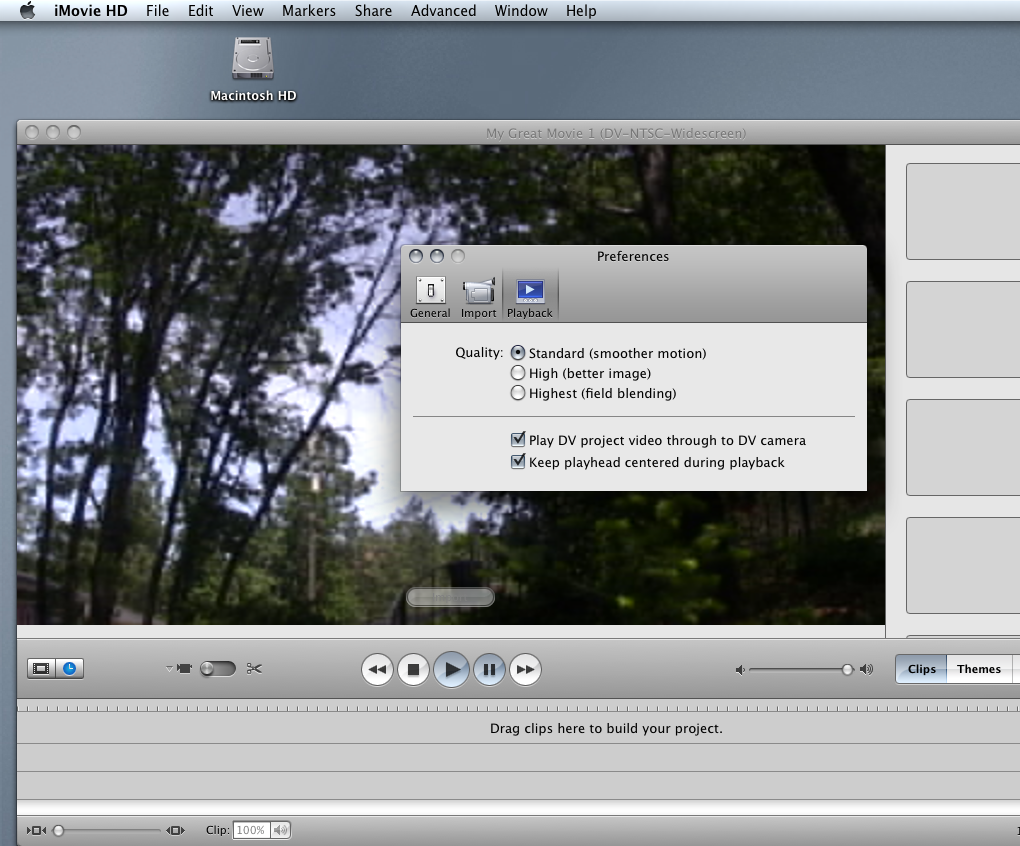Select High (better image) quality
Viewport: 1020px width, 846px height.
coord(518,373)
